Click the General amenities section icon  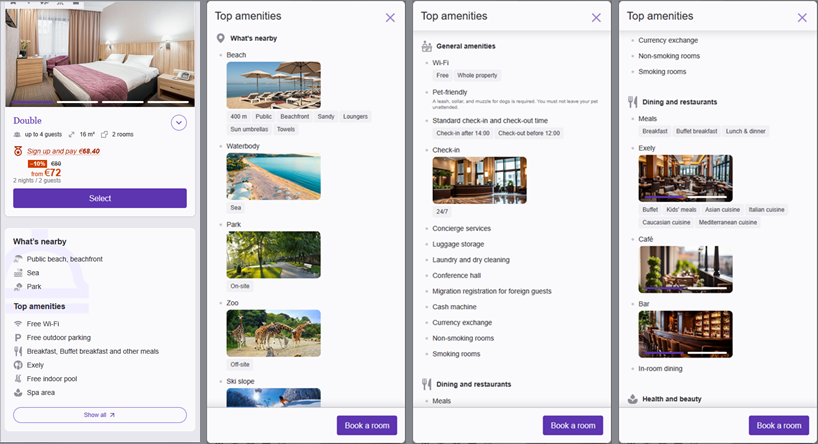coord(427,46)
